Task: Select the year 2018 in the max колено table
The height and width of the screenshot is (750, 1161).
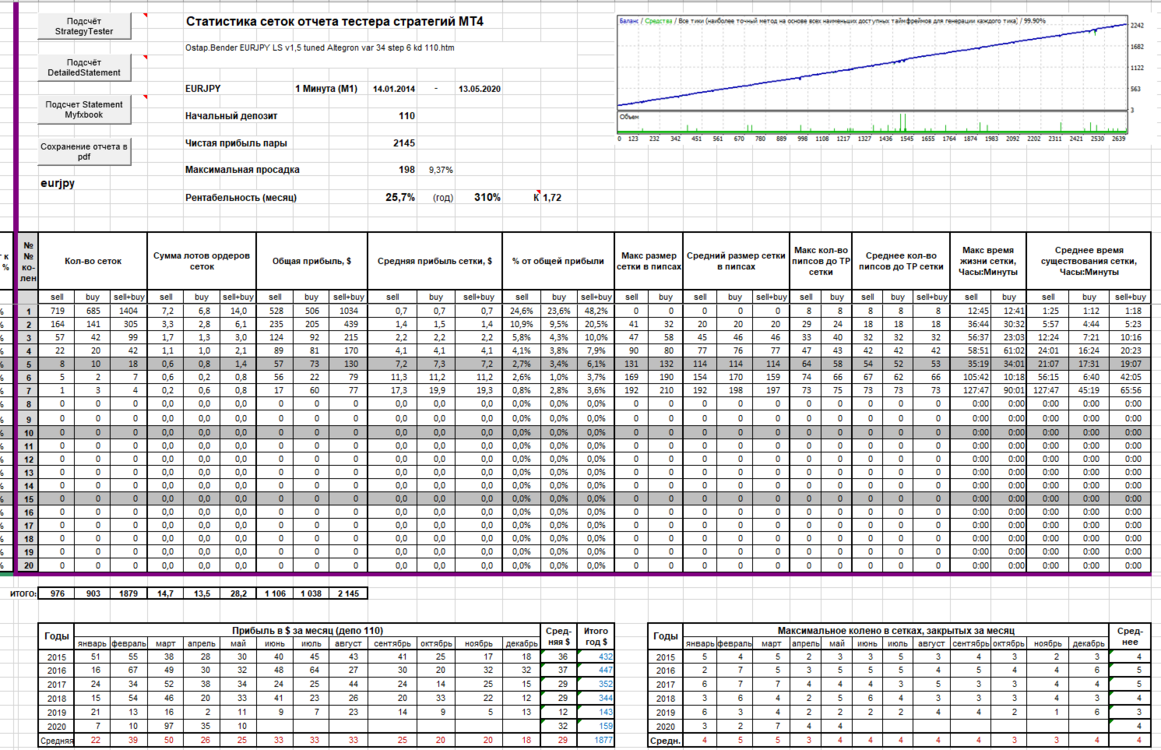Action: point(665,698)
